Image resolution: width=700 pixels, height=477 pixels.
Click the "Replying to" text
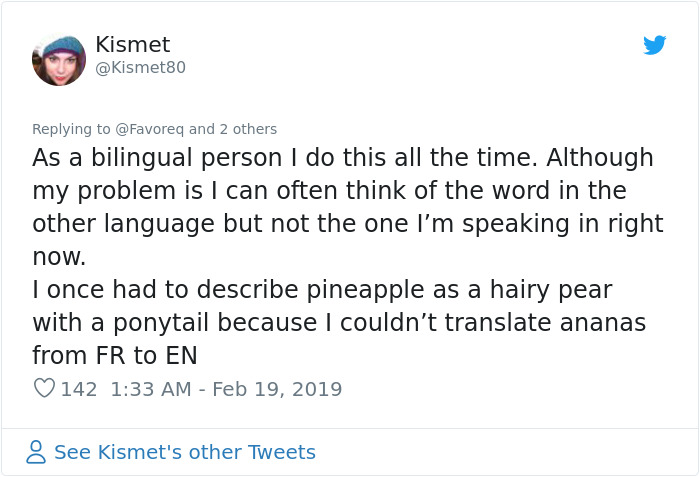point(71,129)
